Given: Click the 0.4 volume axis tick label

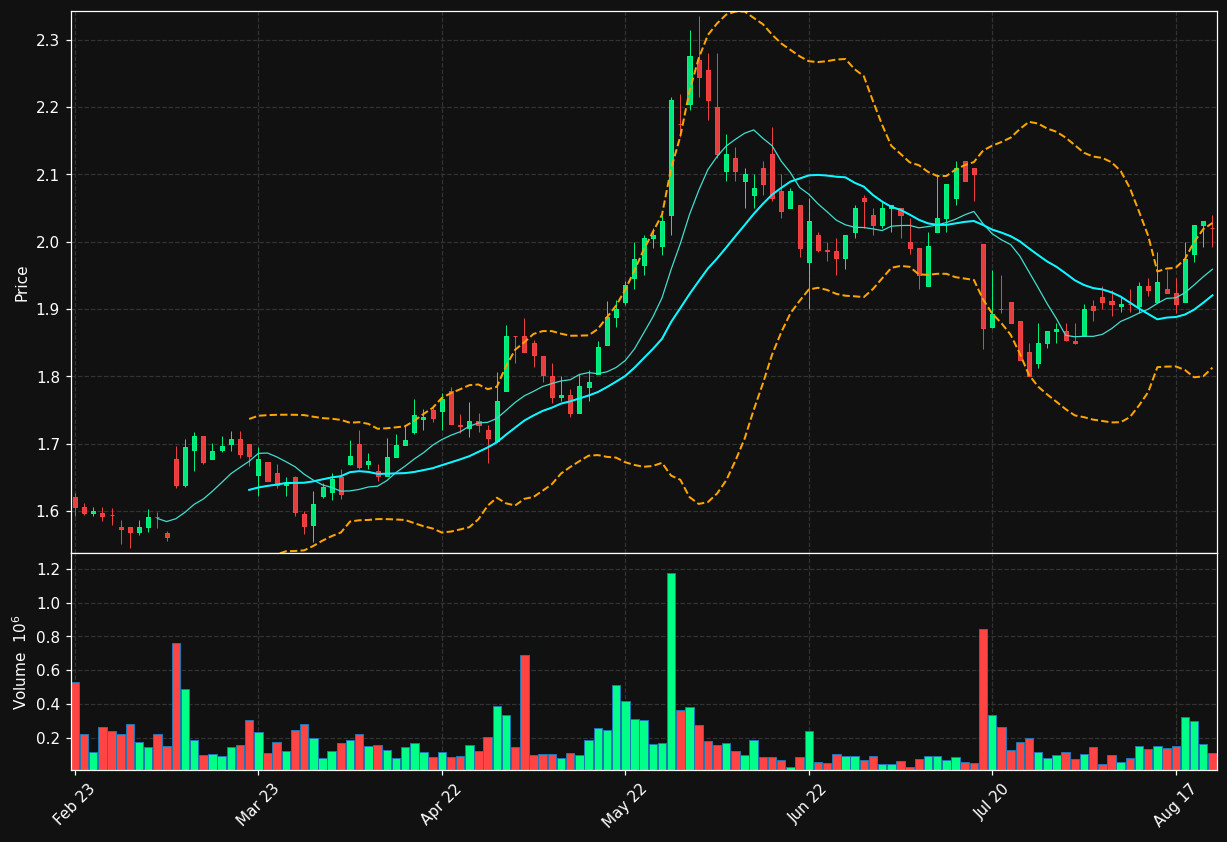Looking at the screenshot, I should [x=49, y=705].
